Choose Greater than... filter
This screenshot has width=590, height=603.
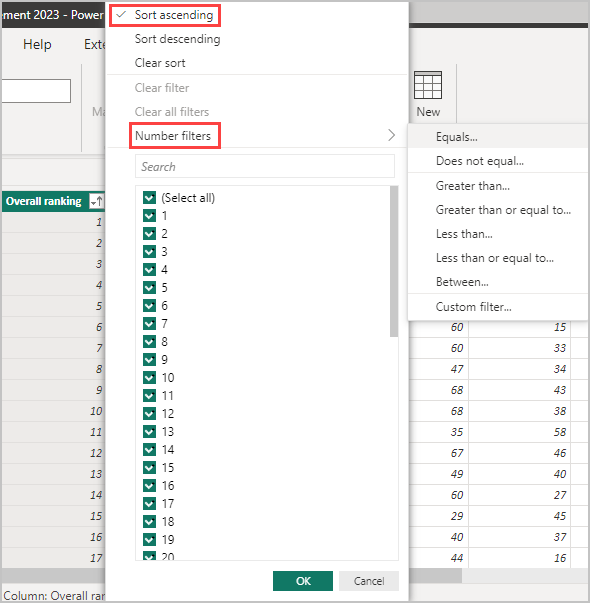coord(473,186)
